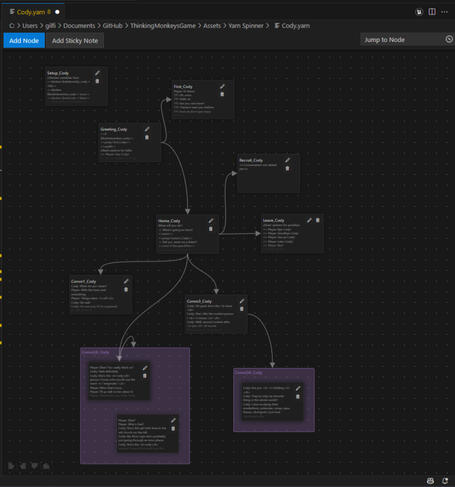Edit the Convo1_Cody node with pencil icon
455x487 pixels.
click(126, 281)
